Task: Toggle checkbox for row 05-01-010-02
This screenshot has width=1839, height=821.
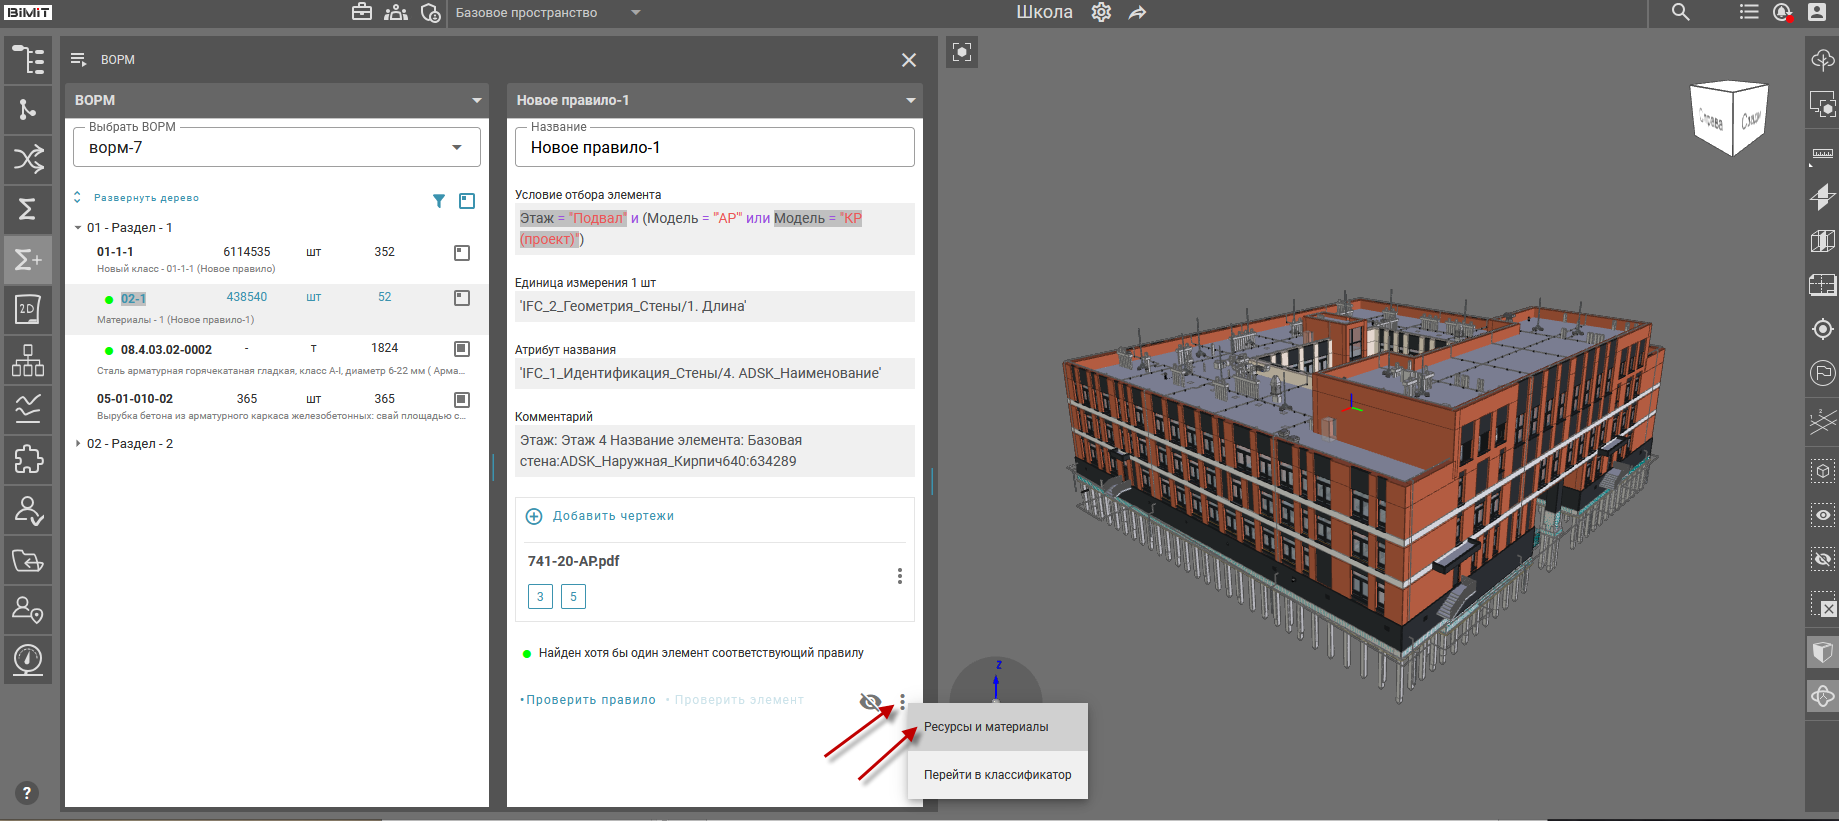Action: 462,399
